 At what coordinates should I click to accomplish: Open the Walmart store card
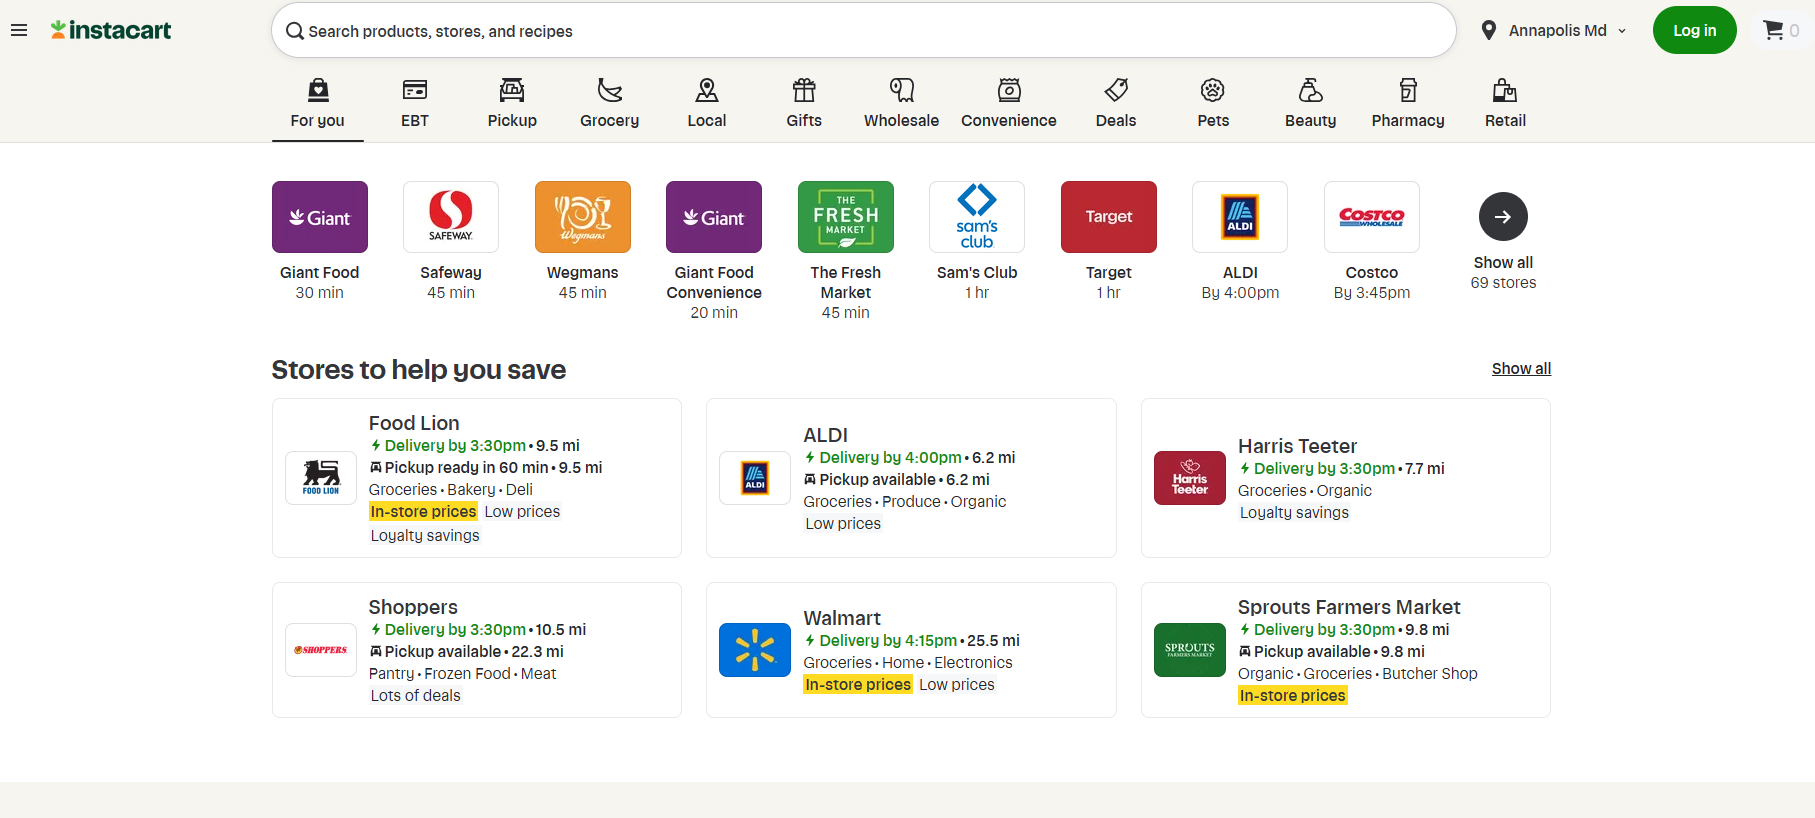[910, 650]
